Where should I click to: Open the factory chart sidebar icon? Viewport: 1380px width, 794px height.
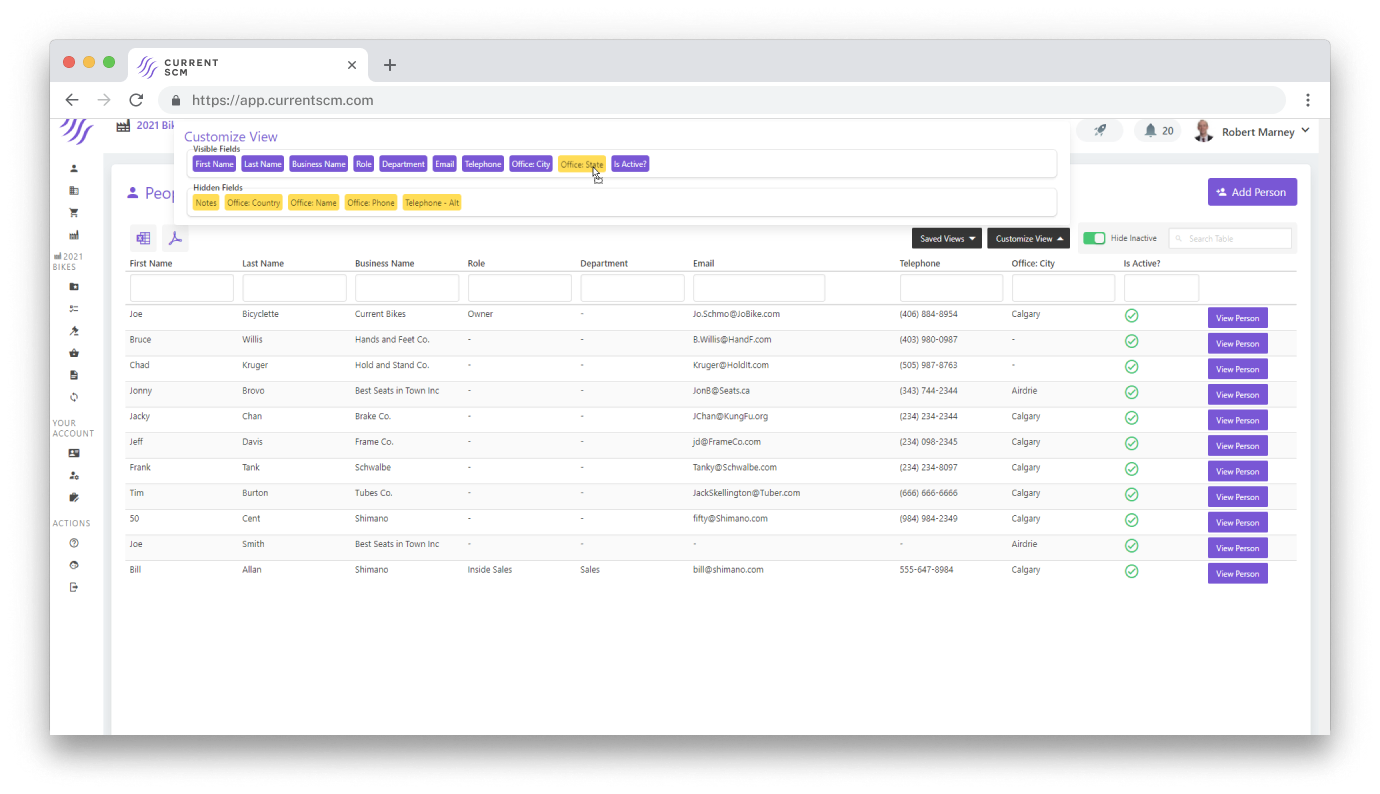(x=74, y=235)
